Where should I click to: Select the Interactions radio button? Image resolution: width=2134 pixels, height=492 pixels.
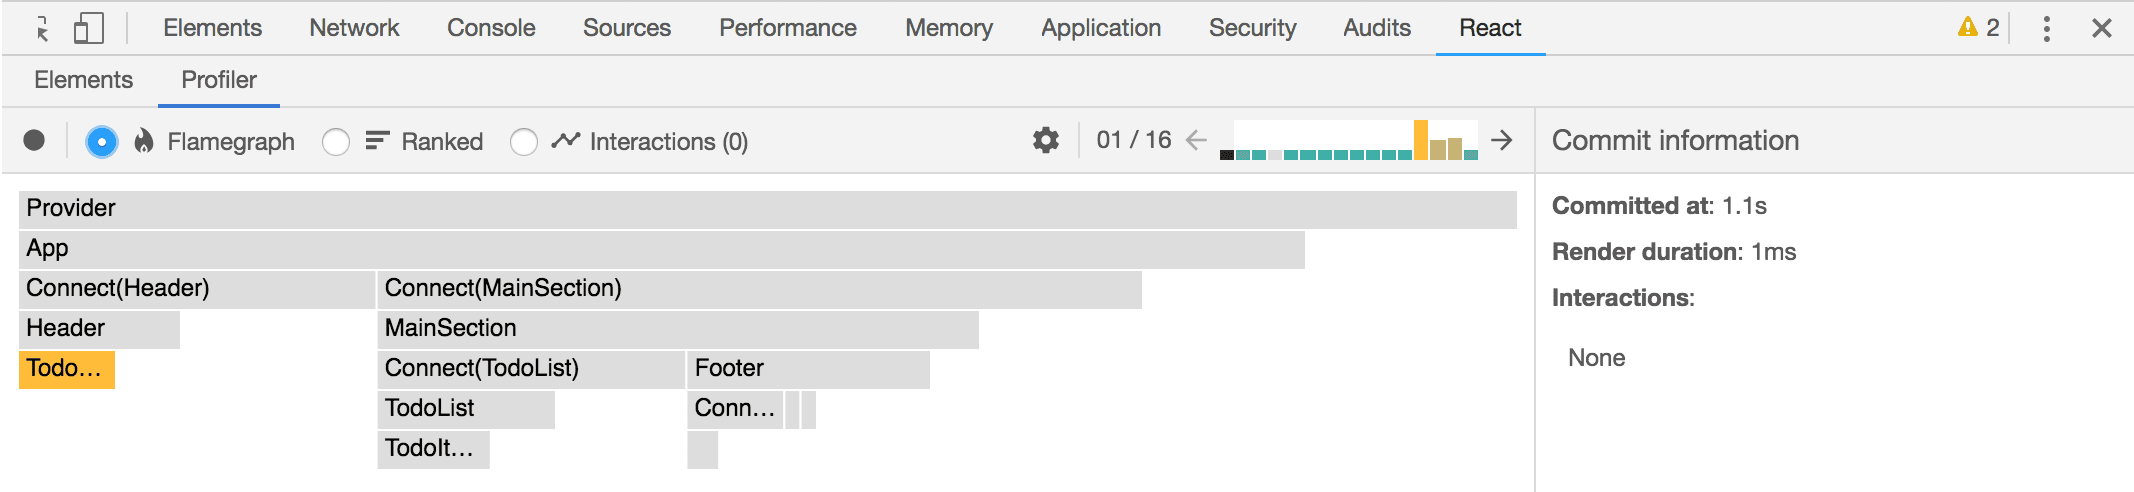(x=524, y=142)
